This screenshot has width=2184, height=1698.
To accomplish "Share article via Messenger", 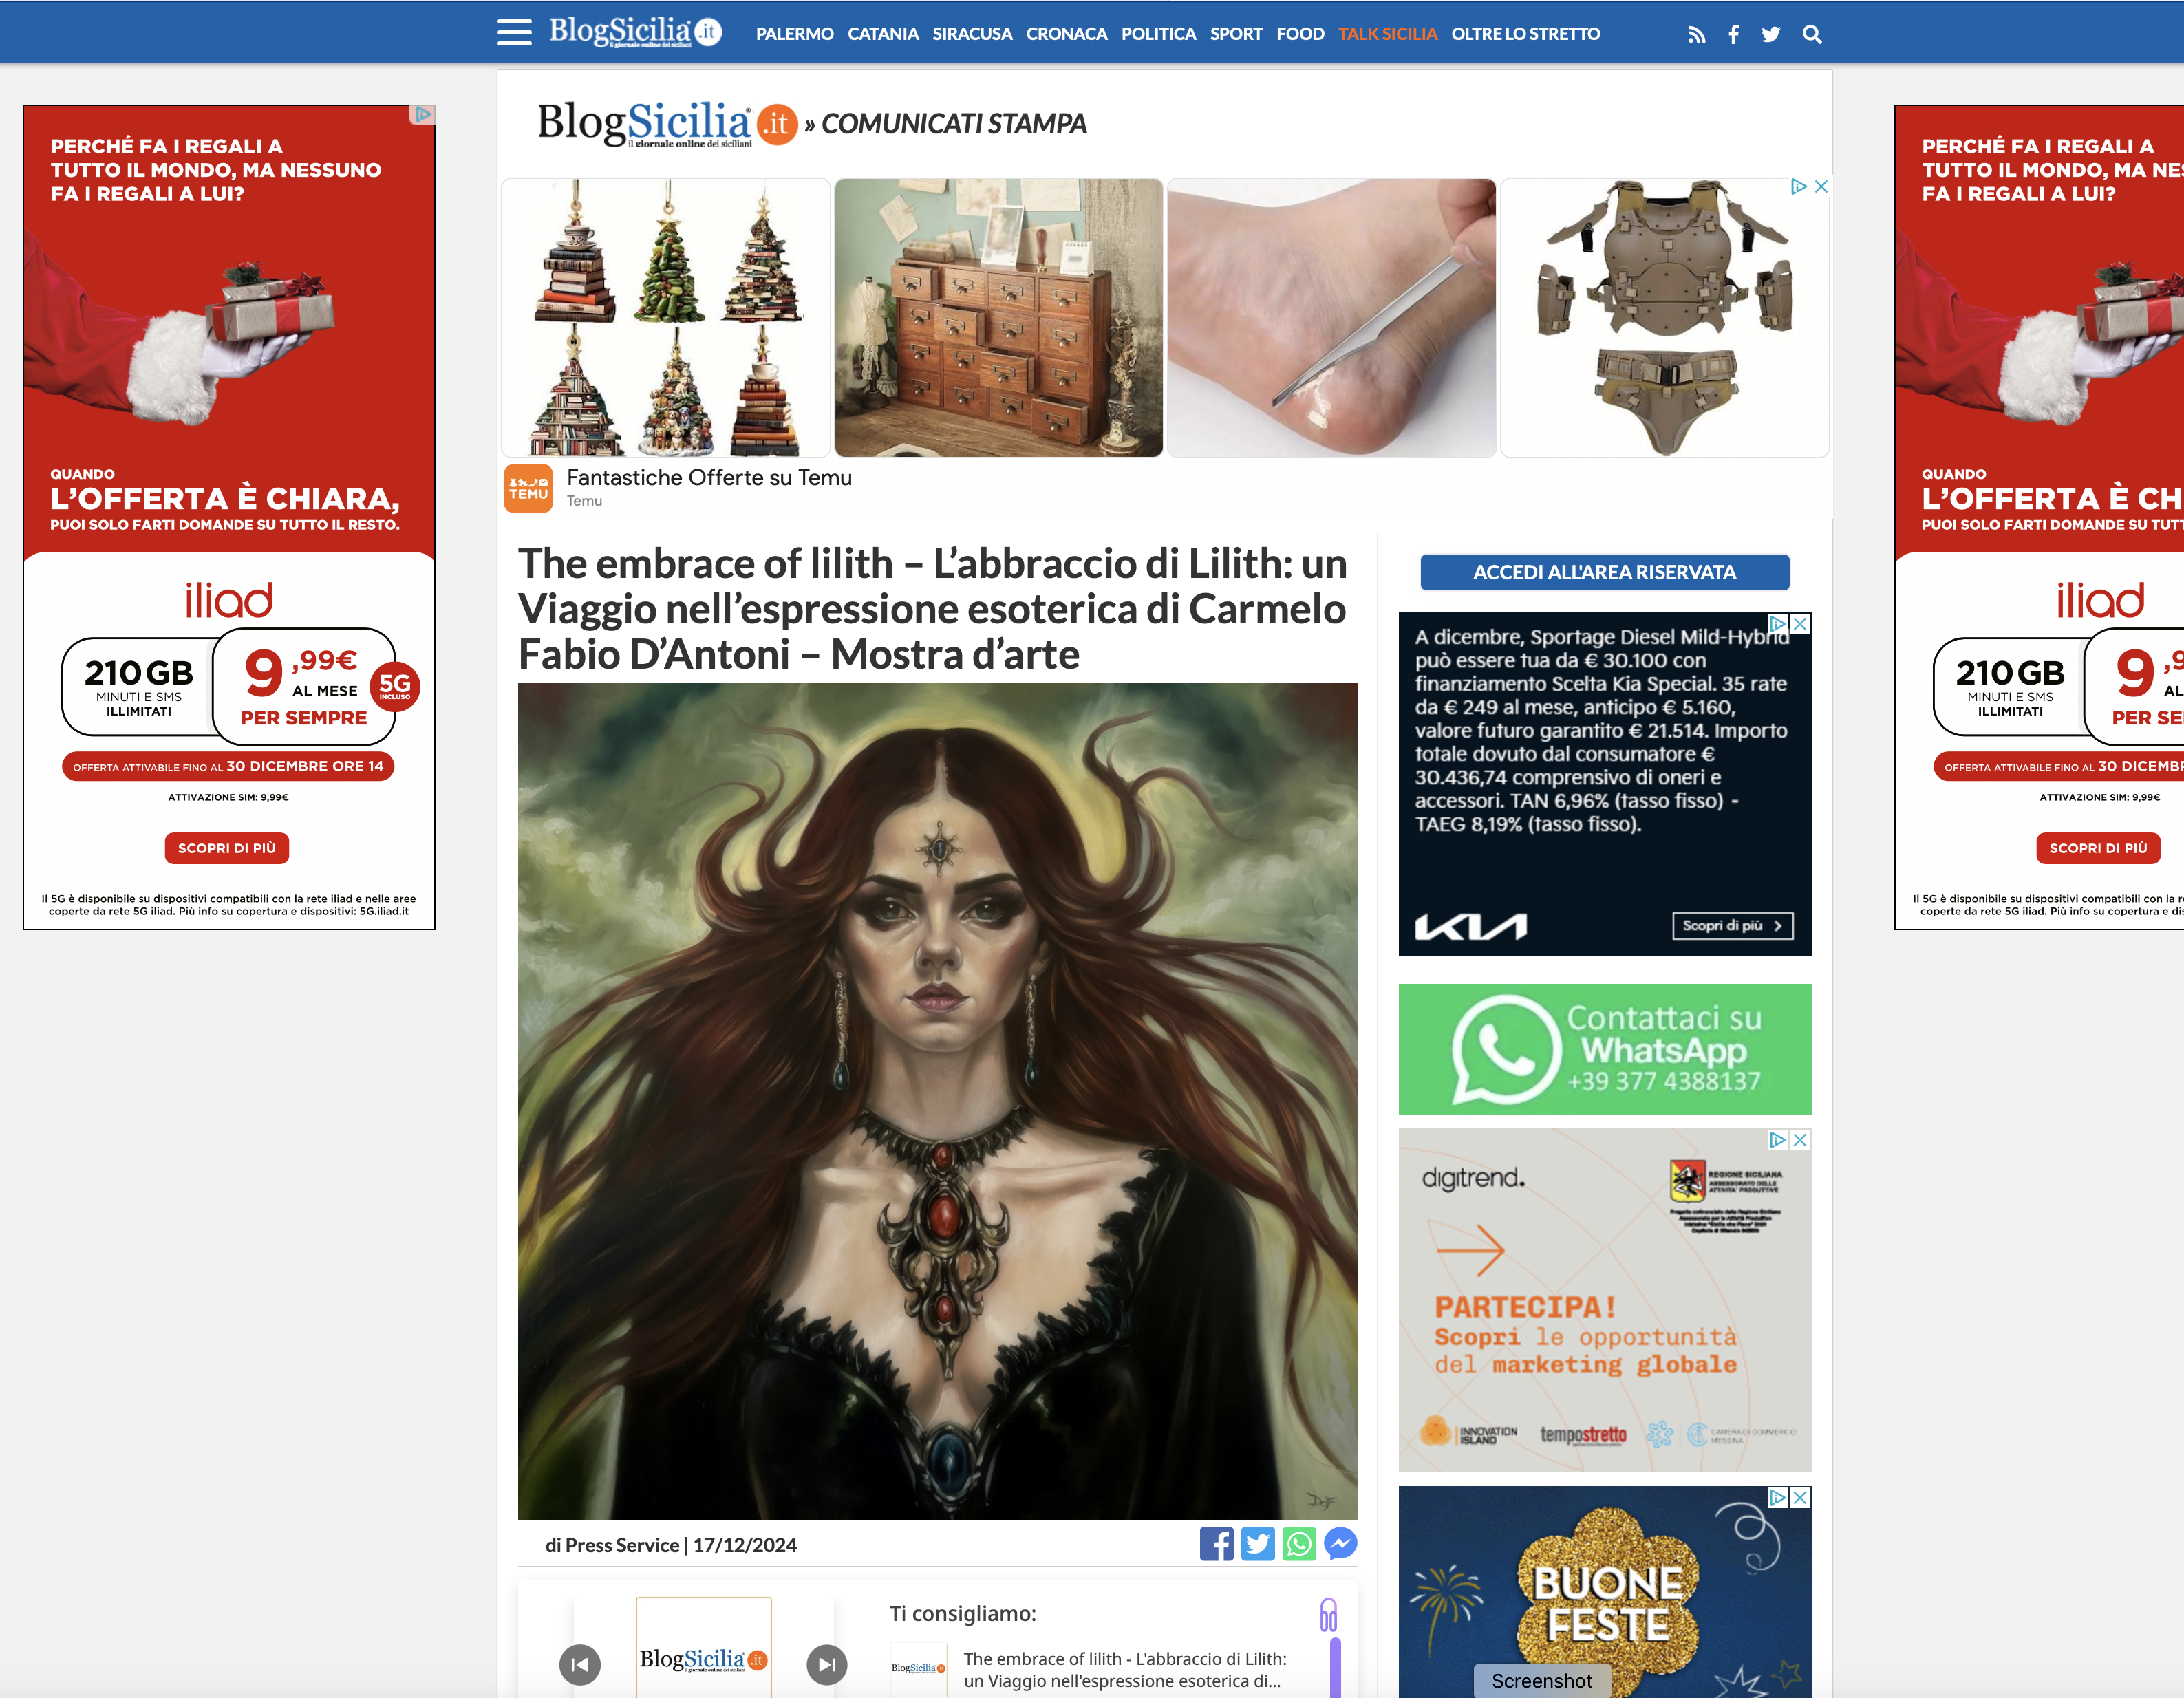I will (1340, 1544).
